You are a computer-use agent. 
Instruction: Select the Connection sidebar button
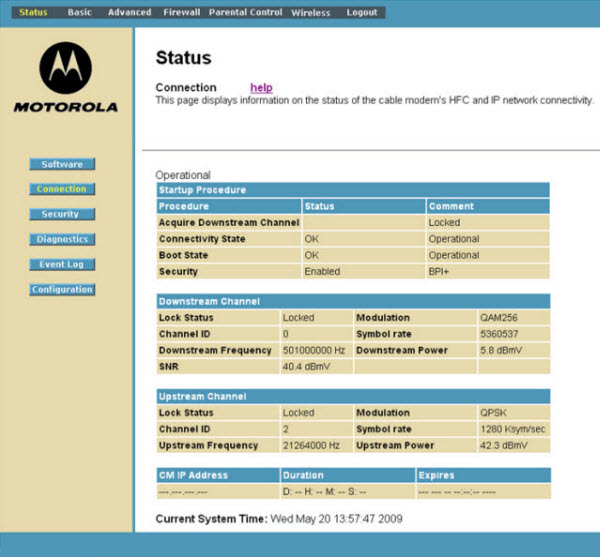click(62, 189)
